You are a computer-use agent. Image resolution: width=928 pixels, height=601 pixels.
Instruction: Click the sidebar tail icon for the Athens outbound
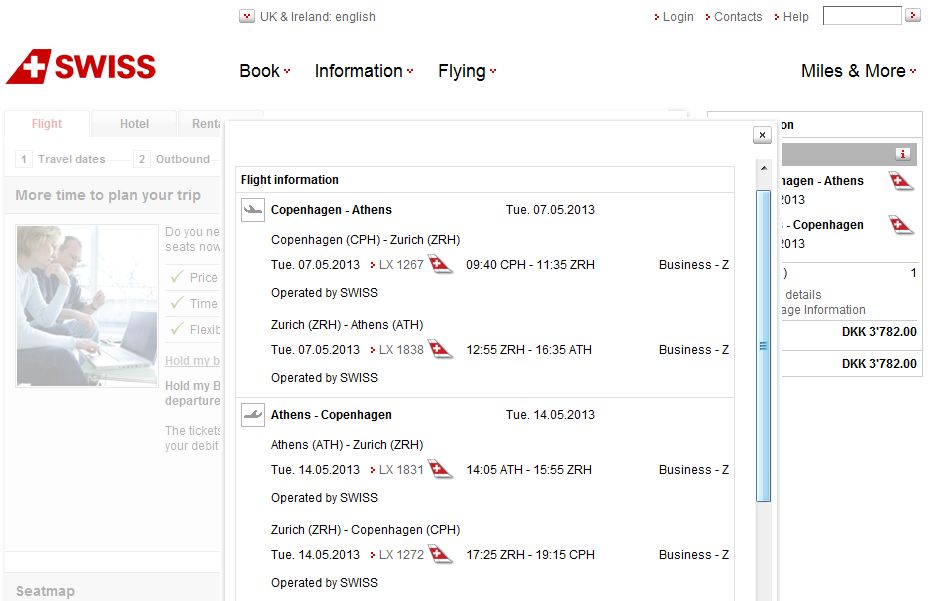tap(901, 181)
